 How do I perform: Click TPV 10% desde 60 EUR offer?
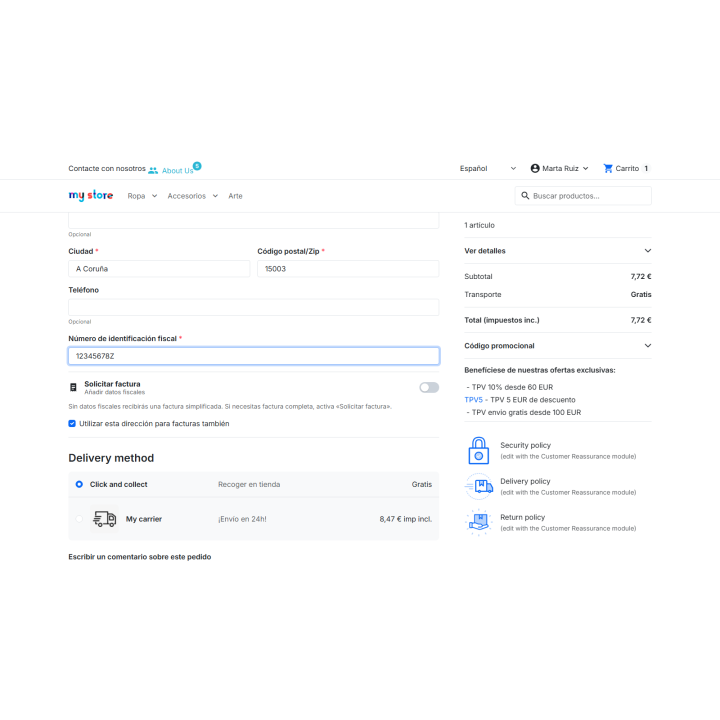click(x=512, y=387)
